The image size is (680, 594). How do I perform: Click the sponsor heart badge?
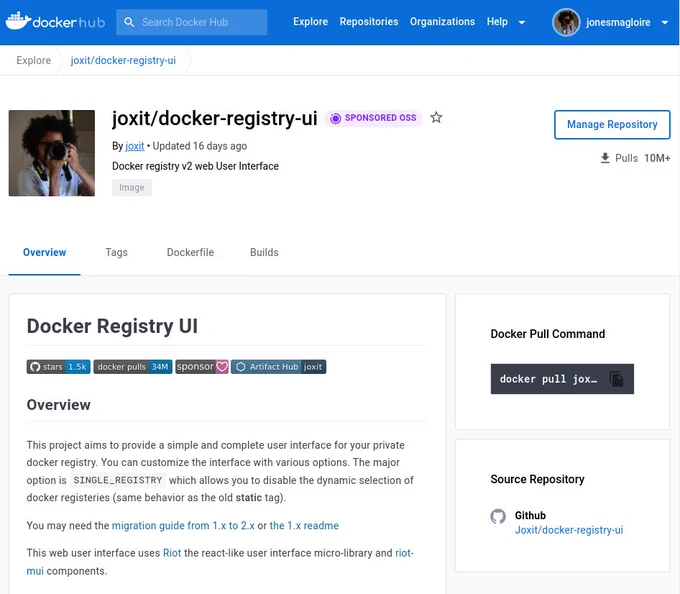[x=202, y=367]
